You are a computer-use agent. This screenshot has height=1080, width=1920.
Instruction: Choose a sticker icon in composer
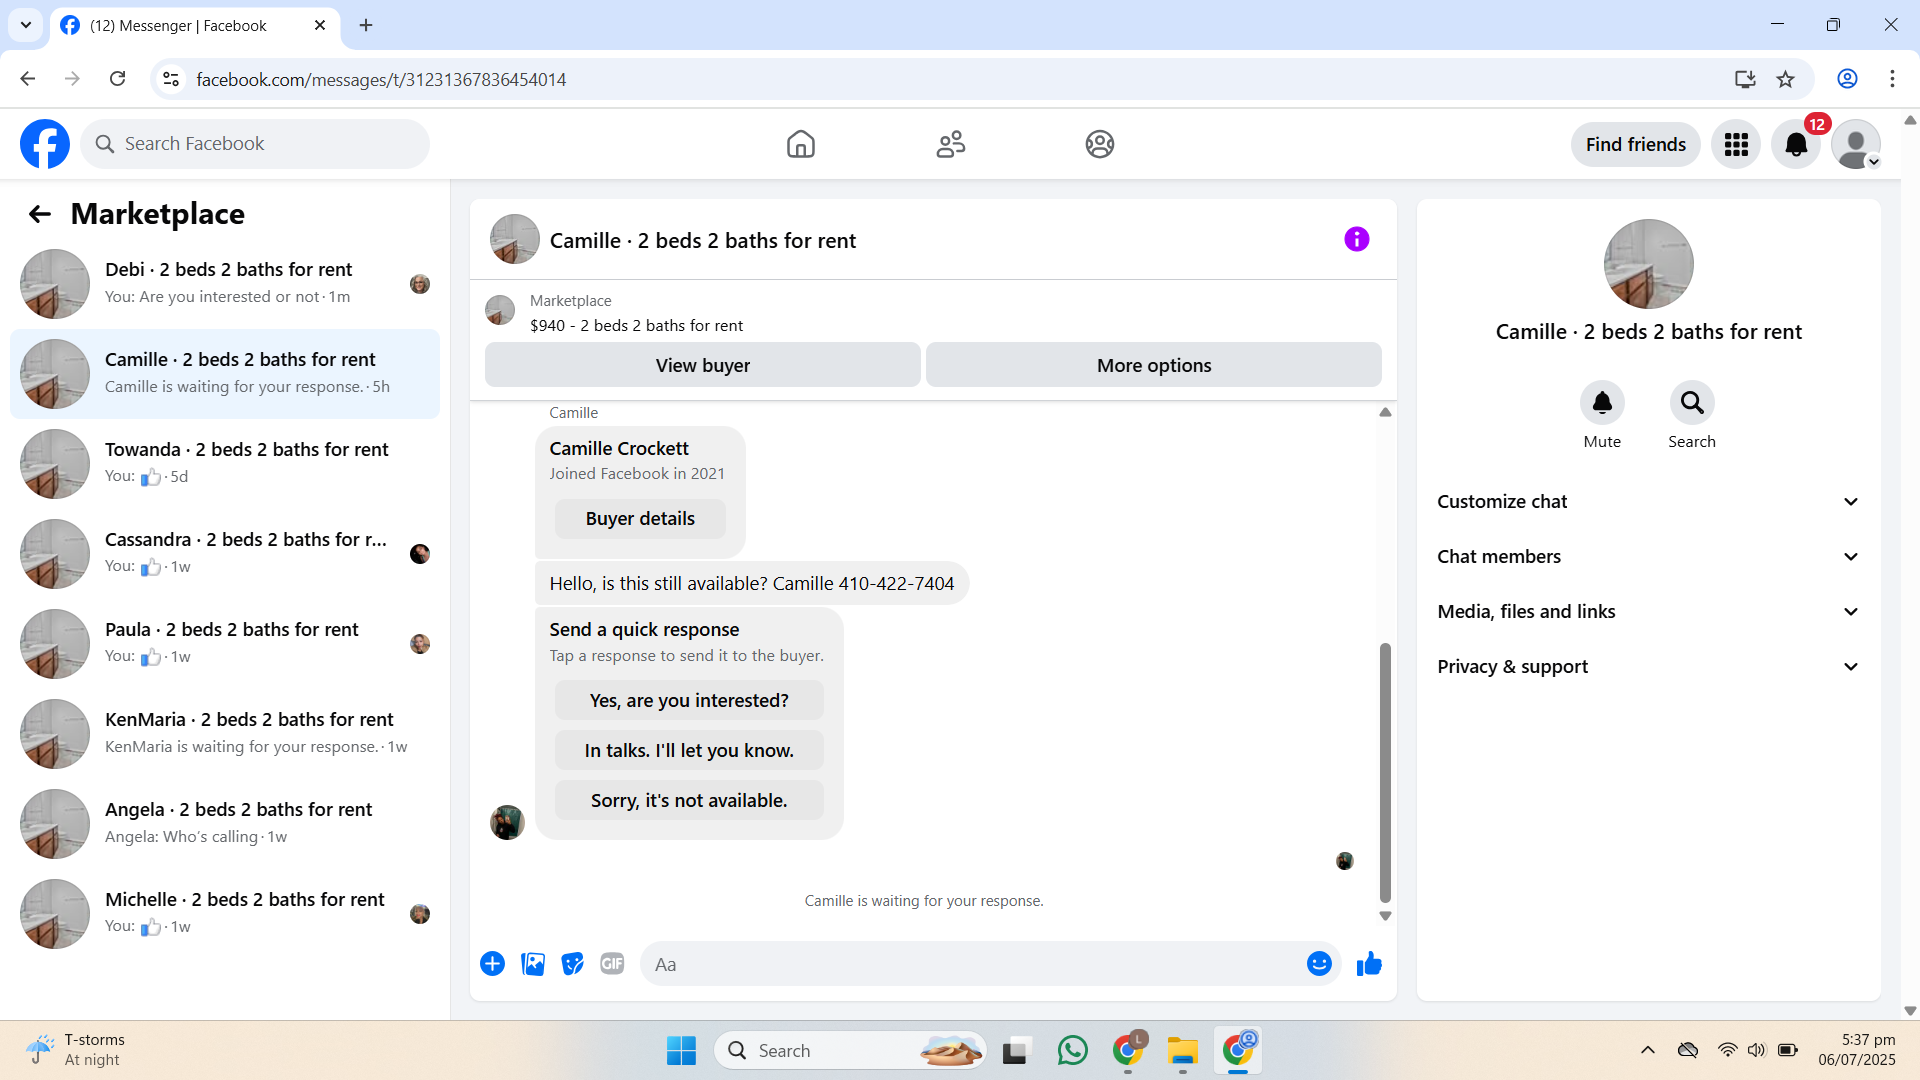click(x=572, y=963)
